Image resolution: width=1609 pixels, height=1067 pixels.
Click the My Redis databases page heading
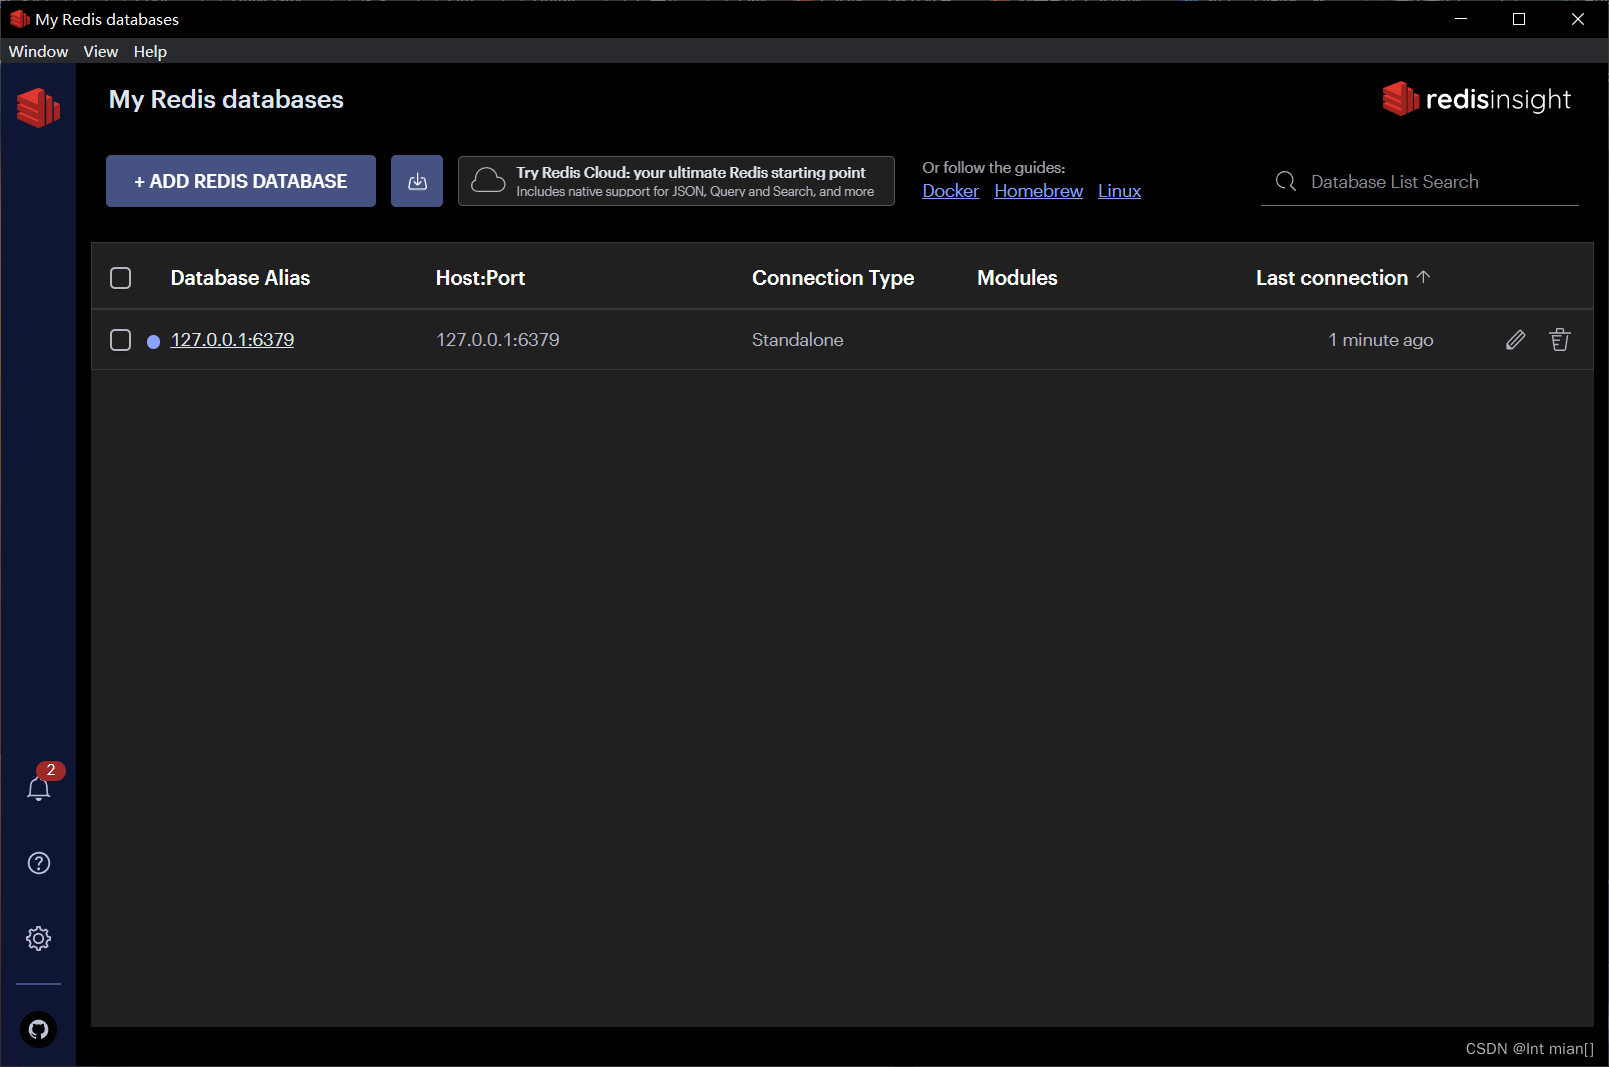[x=226, y=99]
